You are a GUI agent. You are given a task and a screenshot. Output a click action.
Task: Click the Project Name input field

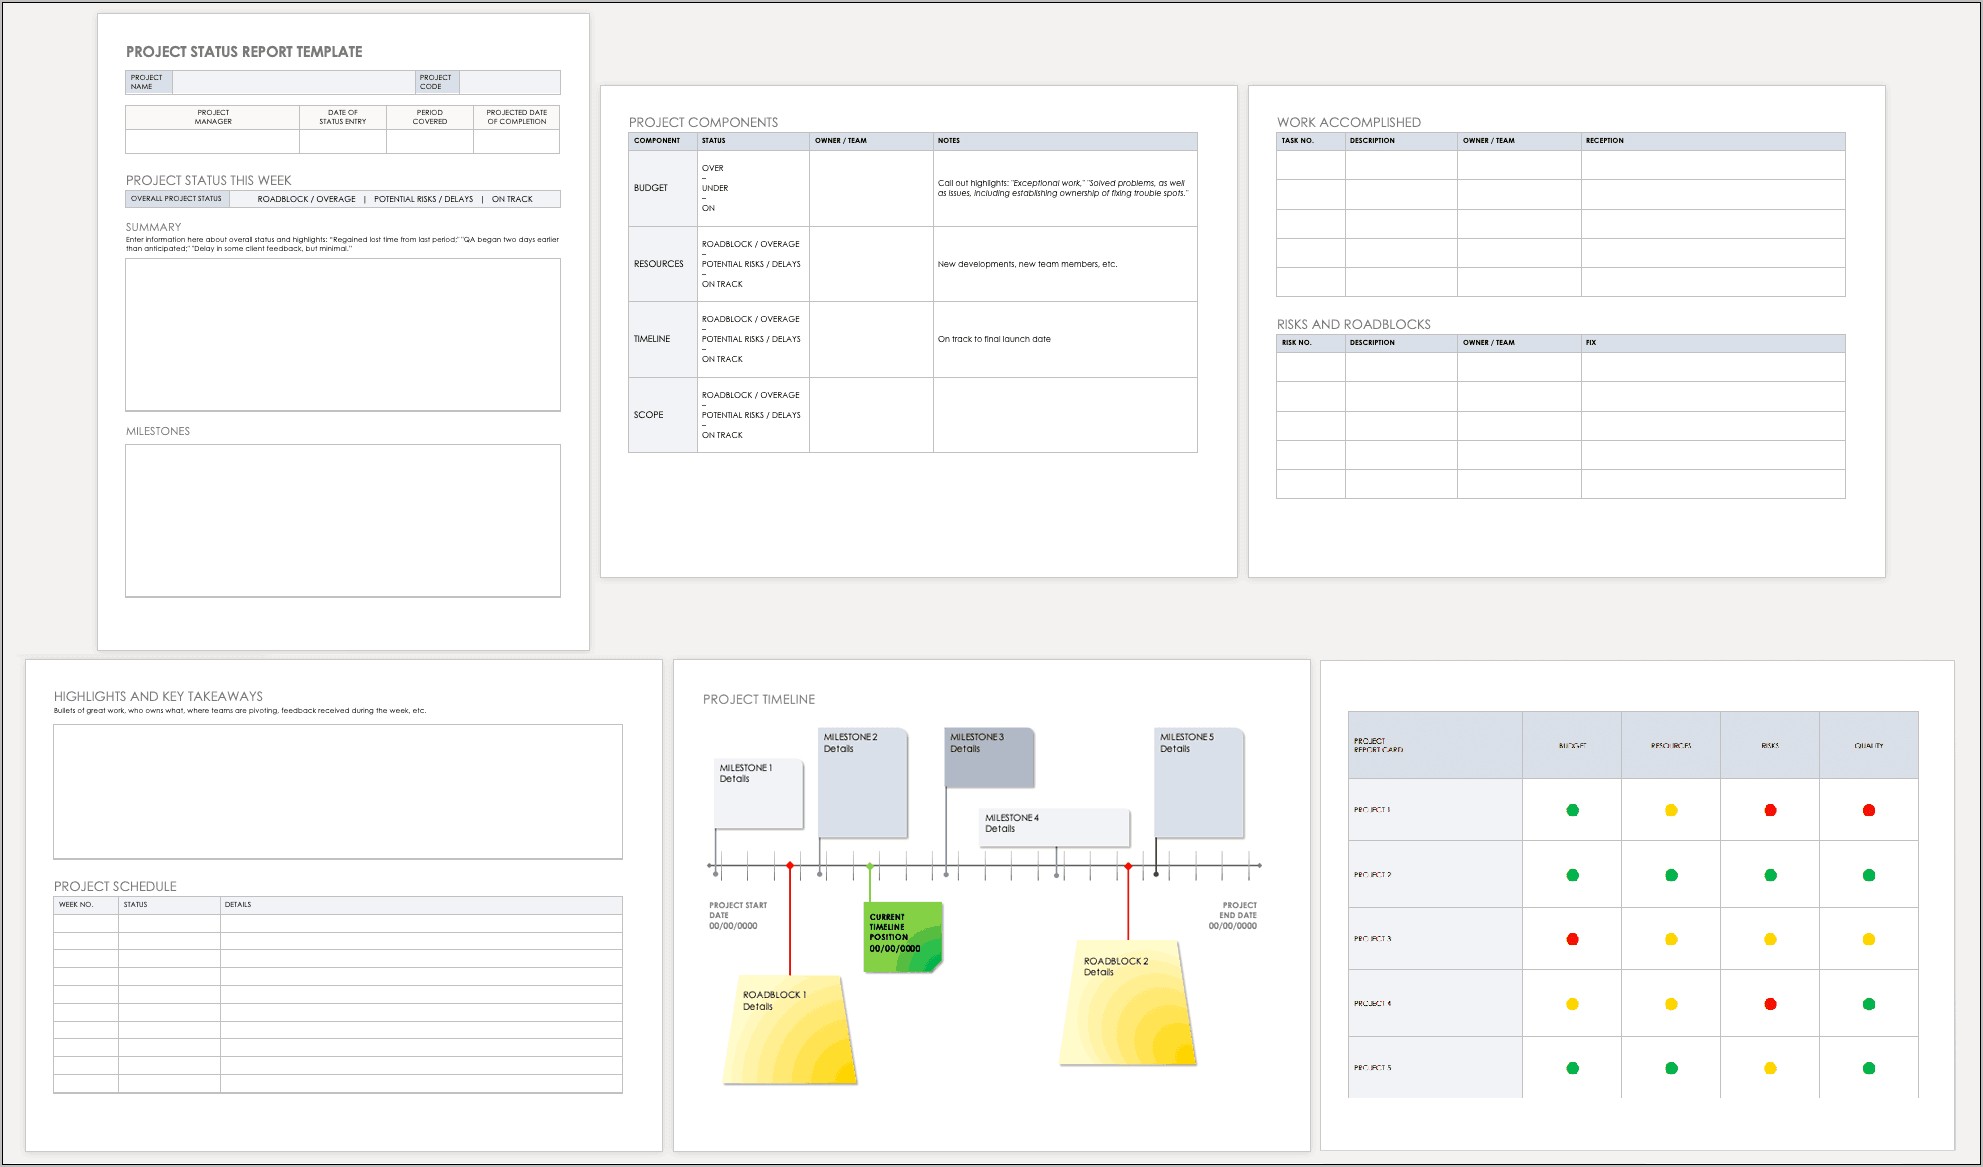(293, 82)
